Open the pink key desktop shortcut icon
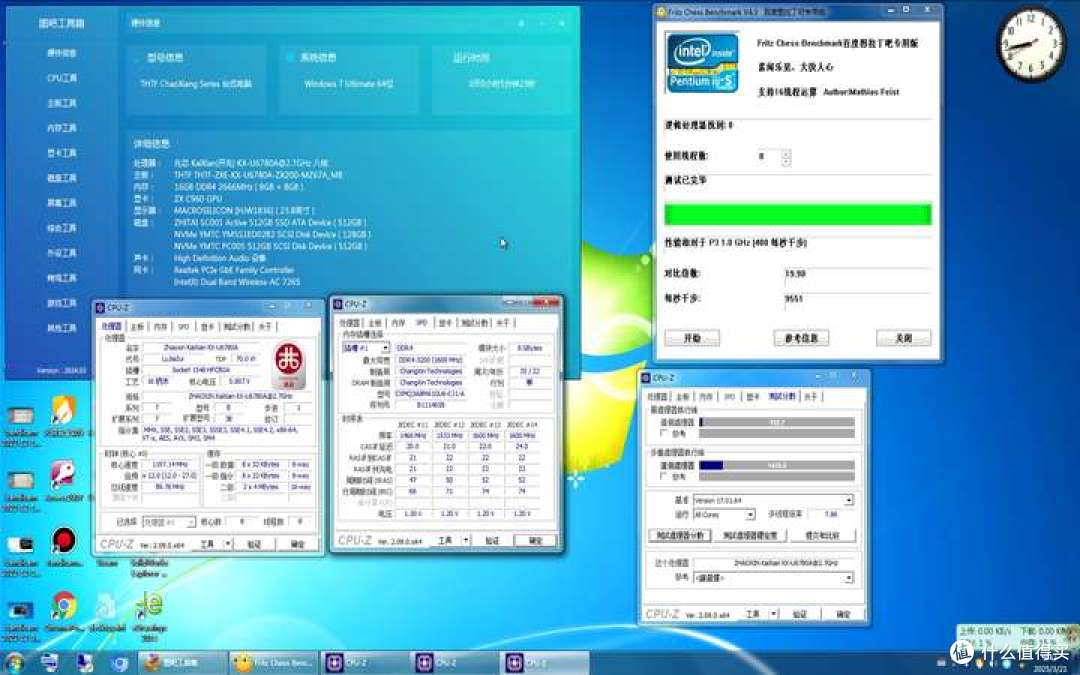 [x=63, y=475]
